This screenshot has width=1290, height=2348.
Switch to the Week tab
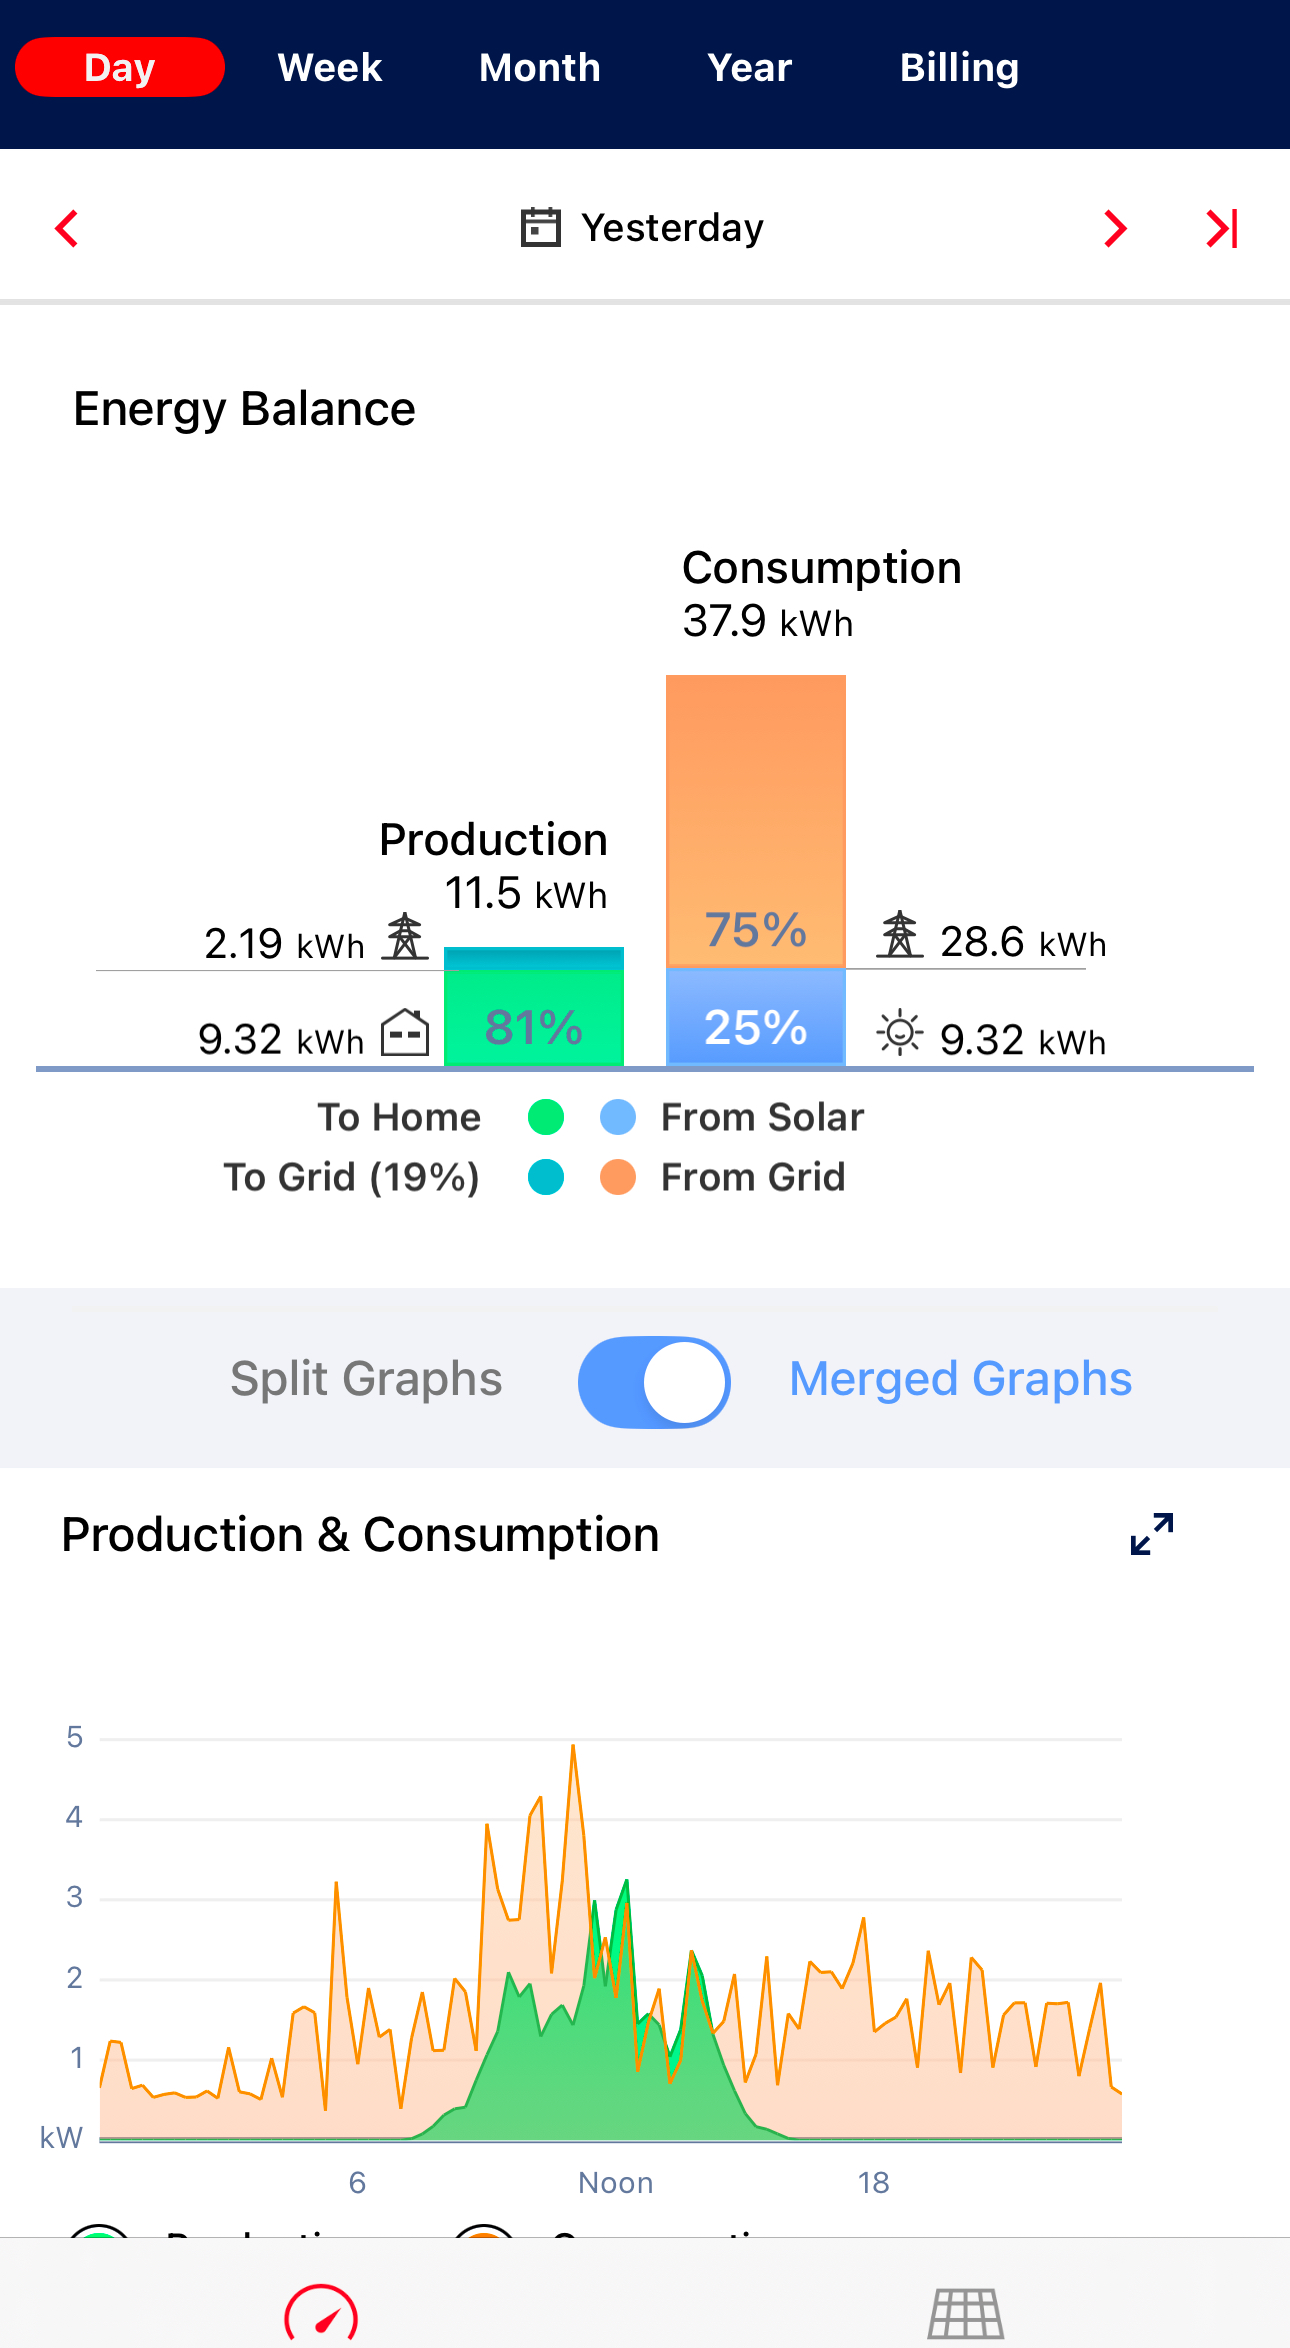pyautogui.click(x=330, y=68)
